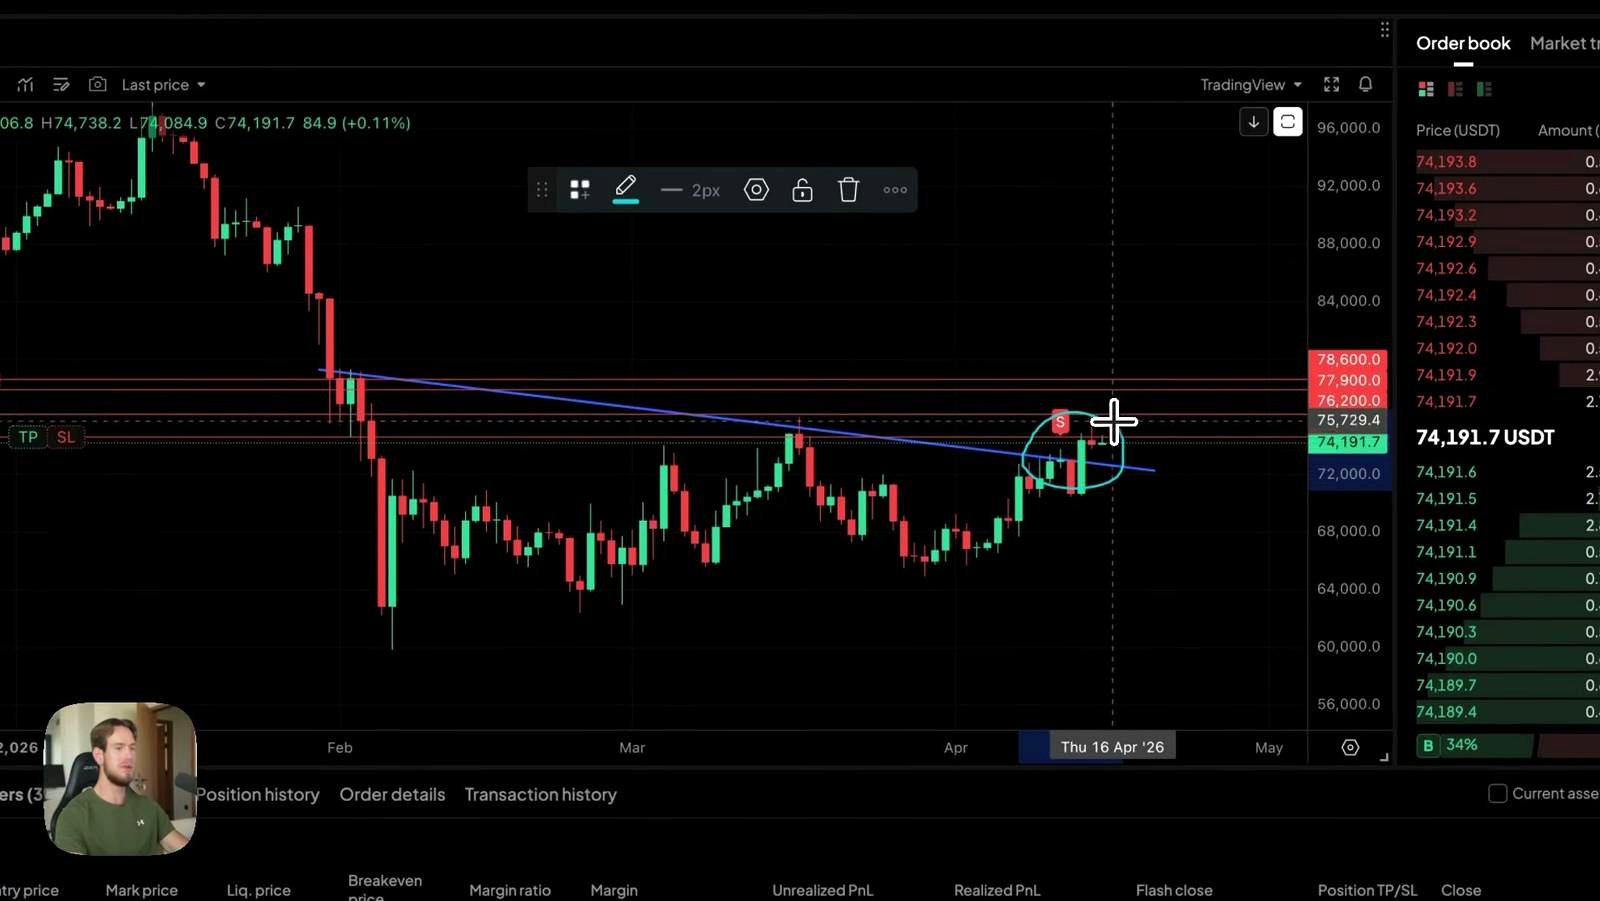Open the chart indicators icon
Image resolution: width=1600 pixels, height=901 pixels.
click(x=25, y=85)
